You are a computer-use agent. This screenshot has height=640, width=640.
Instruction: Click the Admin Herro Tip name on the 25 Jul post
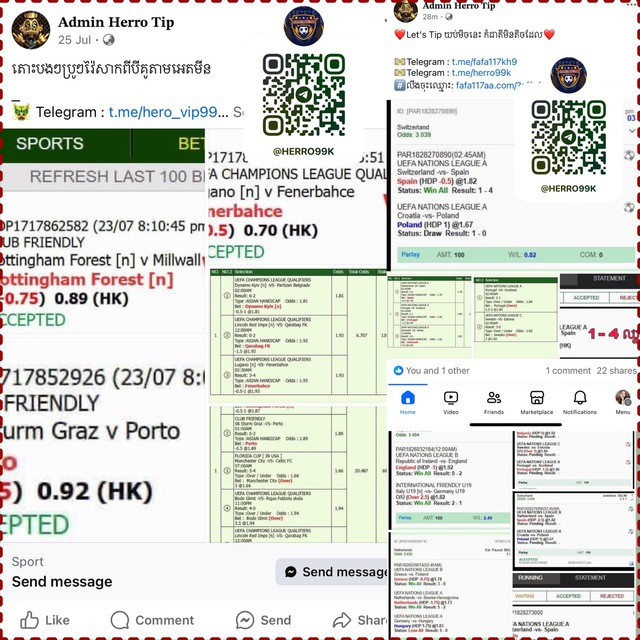pos(116,22)
